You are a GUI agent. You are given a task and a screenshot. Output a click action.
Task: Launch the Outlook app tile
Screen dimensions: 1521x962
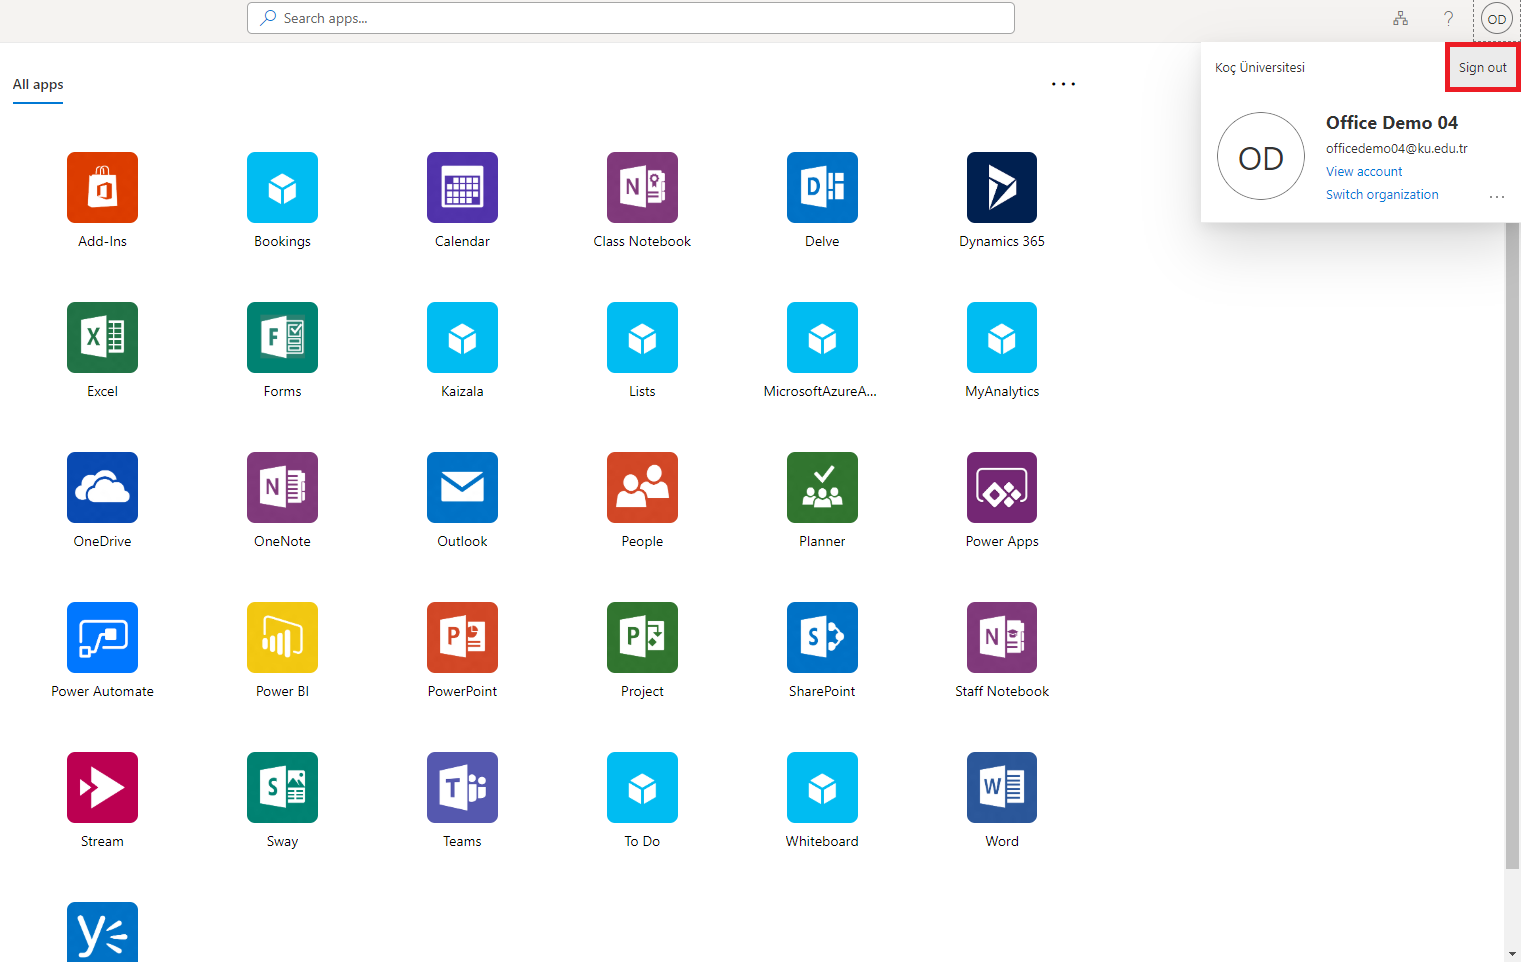tap(462, 488)
